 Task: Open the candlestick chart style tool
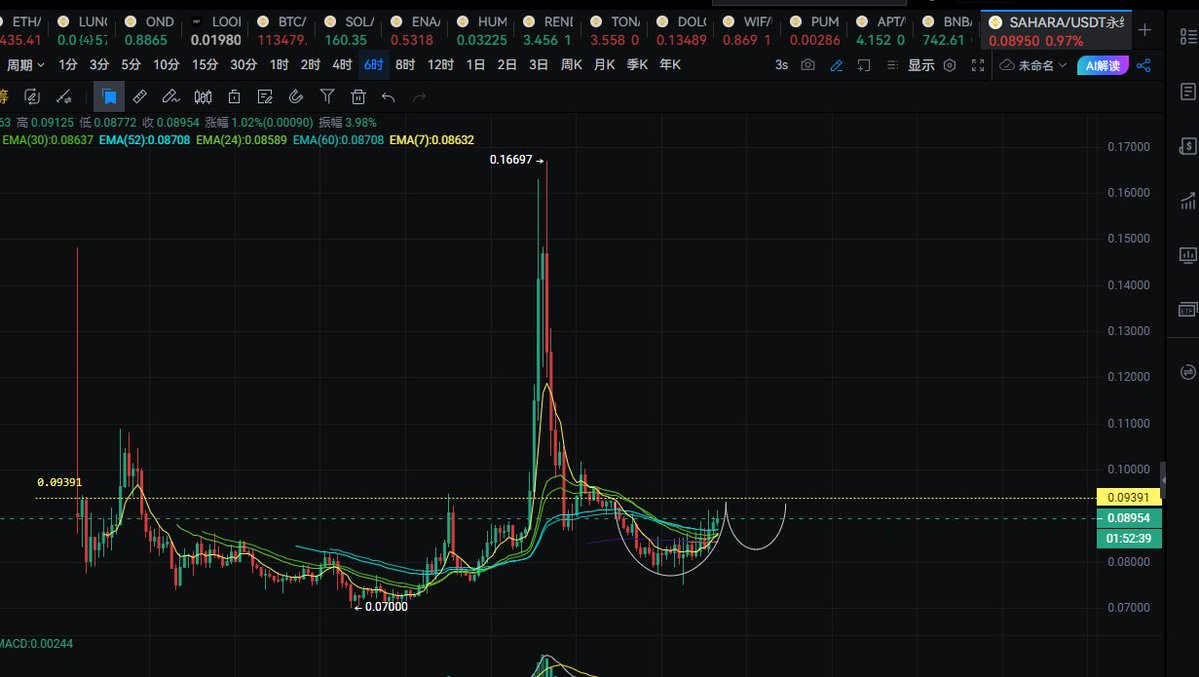(203, 96)
